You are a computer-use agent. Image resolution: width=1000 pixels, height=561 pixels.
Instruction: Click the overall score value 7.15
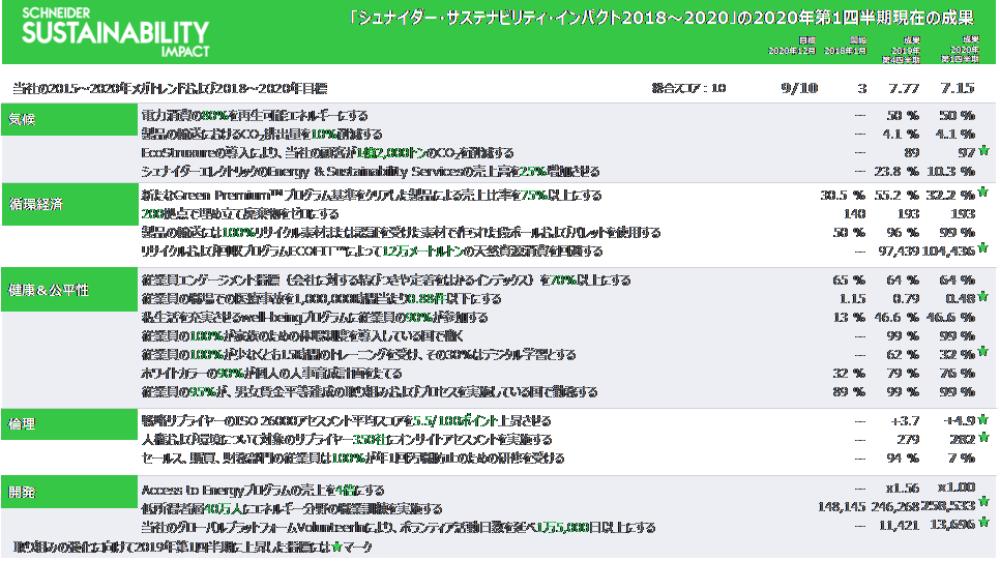click(x=955, y=88)
